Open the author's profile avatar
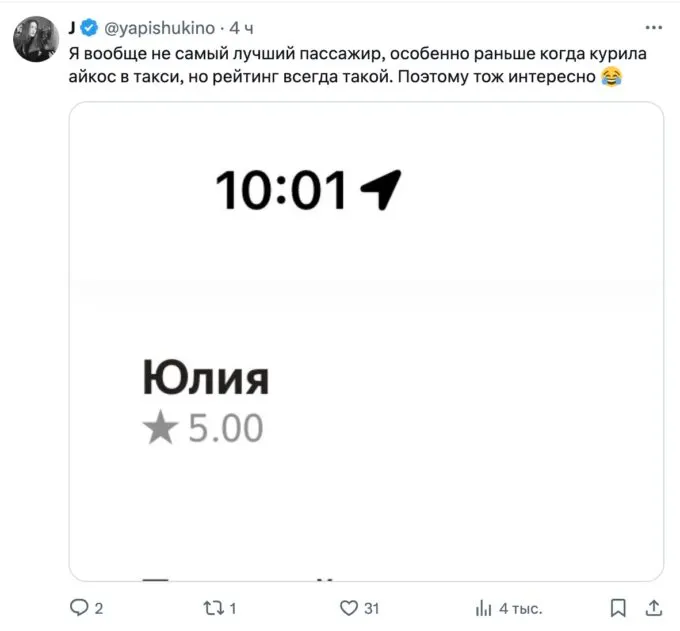Image resolution: width=680 pixels, height=631 pixels. pyautogui.click(x=36, y=40)
